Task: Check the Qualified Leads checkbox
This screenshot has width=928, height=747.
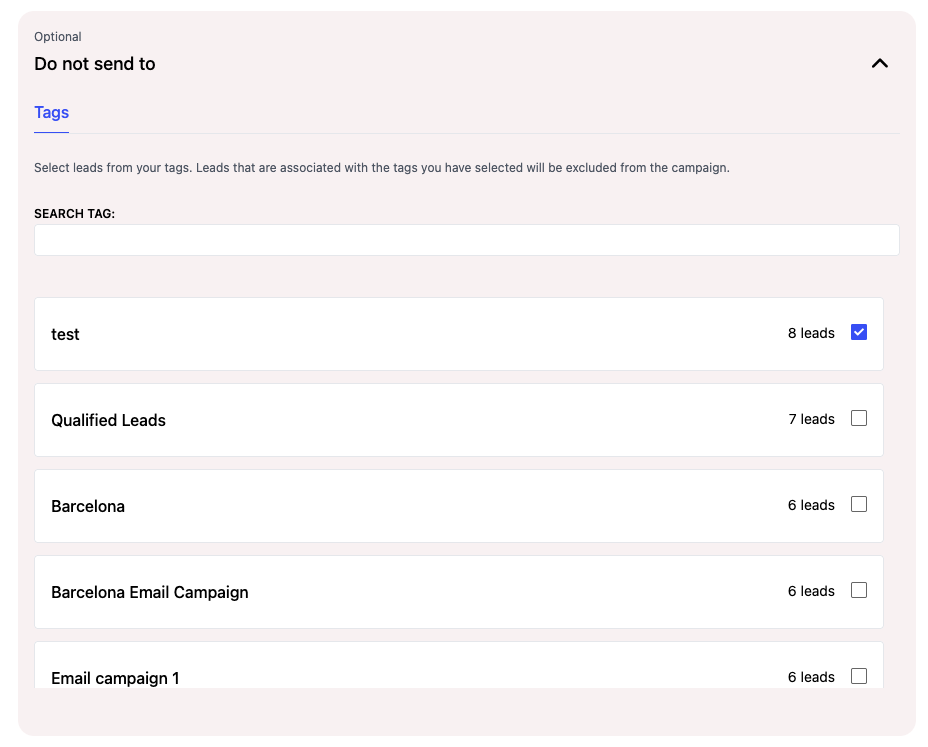Action: pos(859,418)
